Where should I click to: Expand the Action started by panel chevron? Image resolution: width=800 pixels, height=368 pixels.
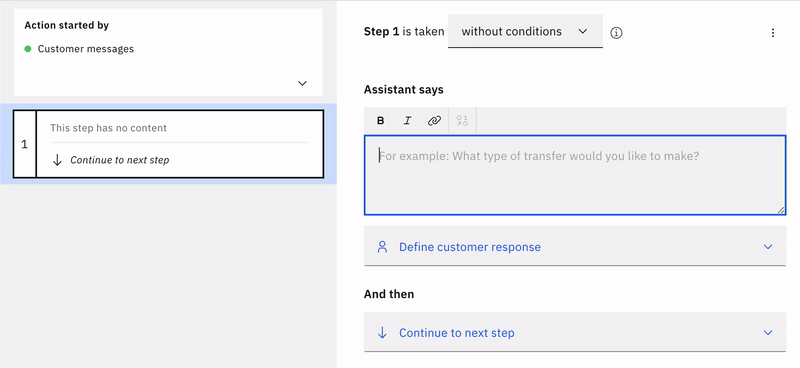click(x=303, y=83)
